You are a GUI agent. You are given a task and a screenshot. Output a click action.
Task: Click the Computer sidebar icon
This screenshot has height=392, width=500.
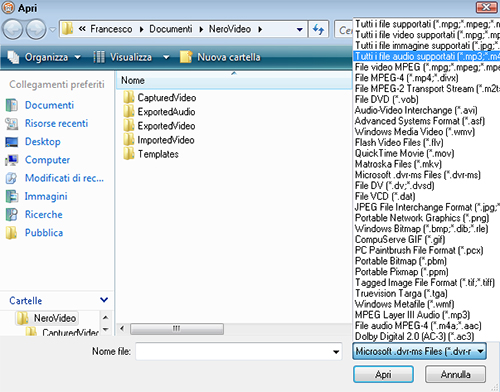[12, 160]
